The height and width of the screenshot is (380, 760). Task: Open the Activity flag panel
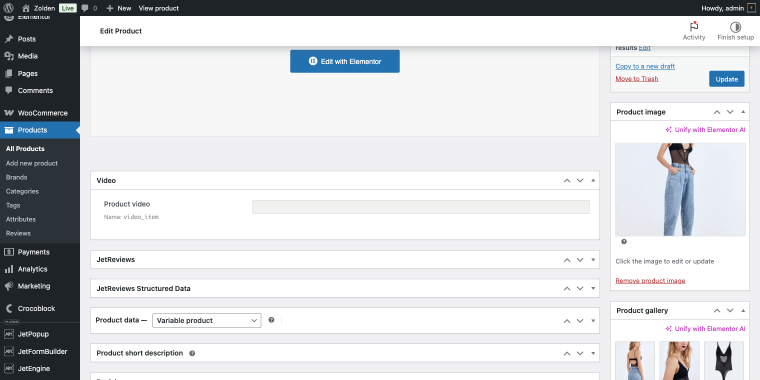point(694,32)
